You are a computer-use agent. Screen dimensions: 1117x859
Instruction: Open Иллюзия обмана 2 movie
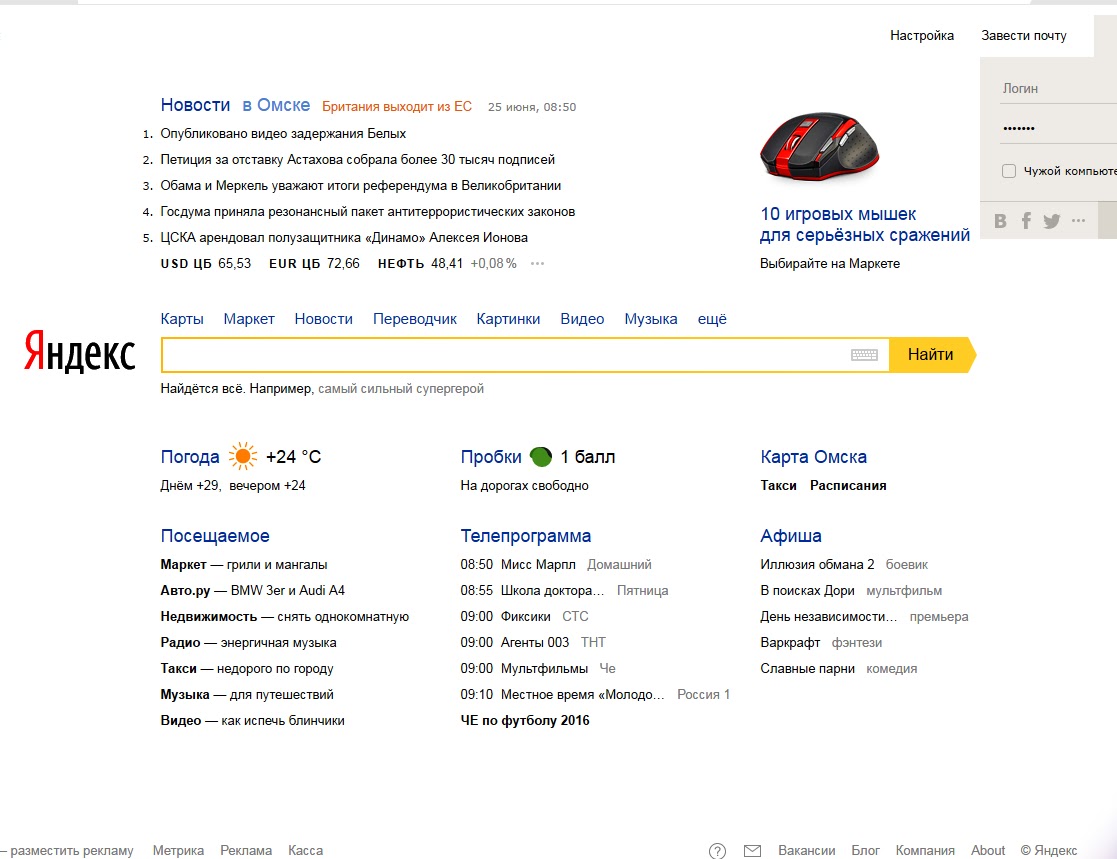pos(817,565)
